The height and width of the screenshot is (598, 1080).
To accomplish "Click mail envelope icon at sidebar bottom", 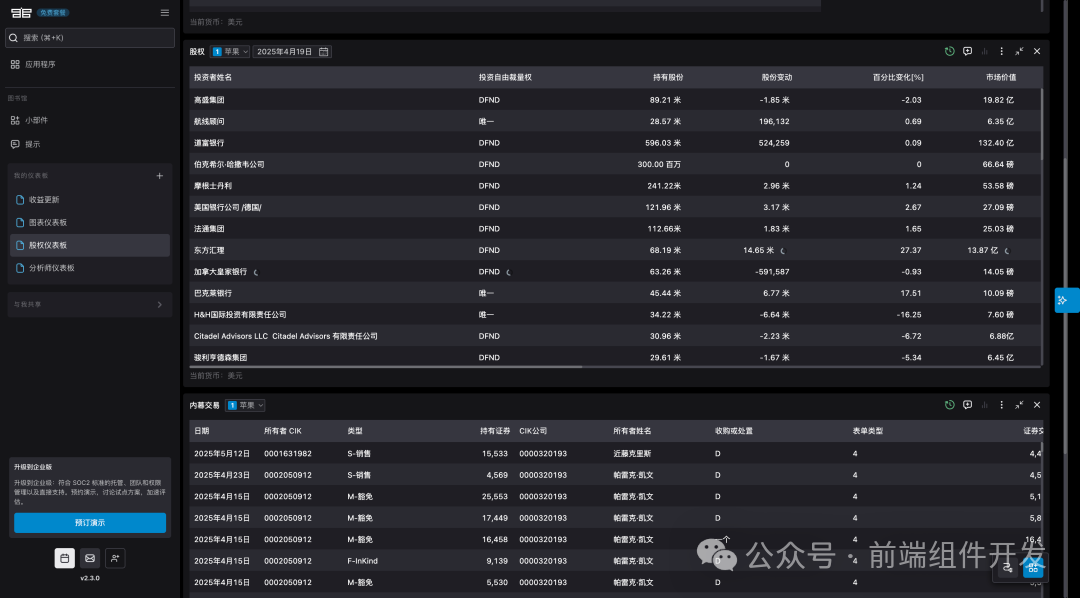I will 90,558.
